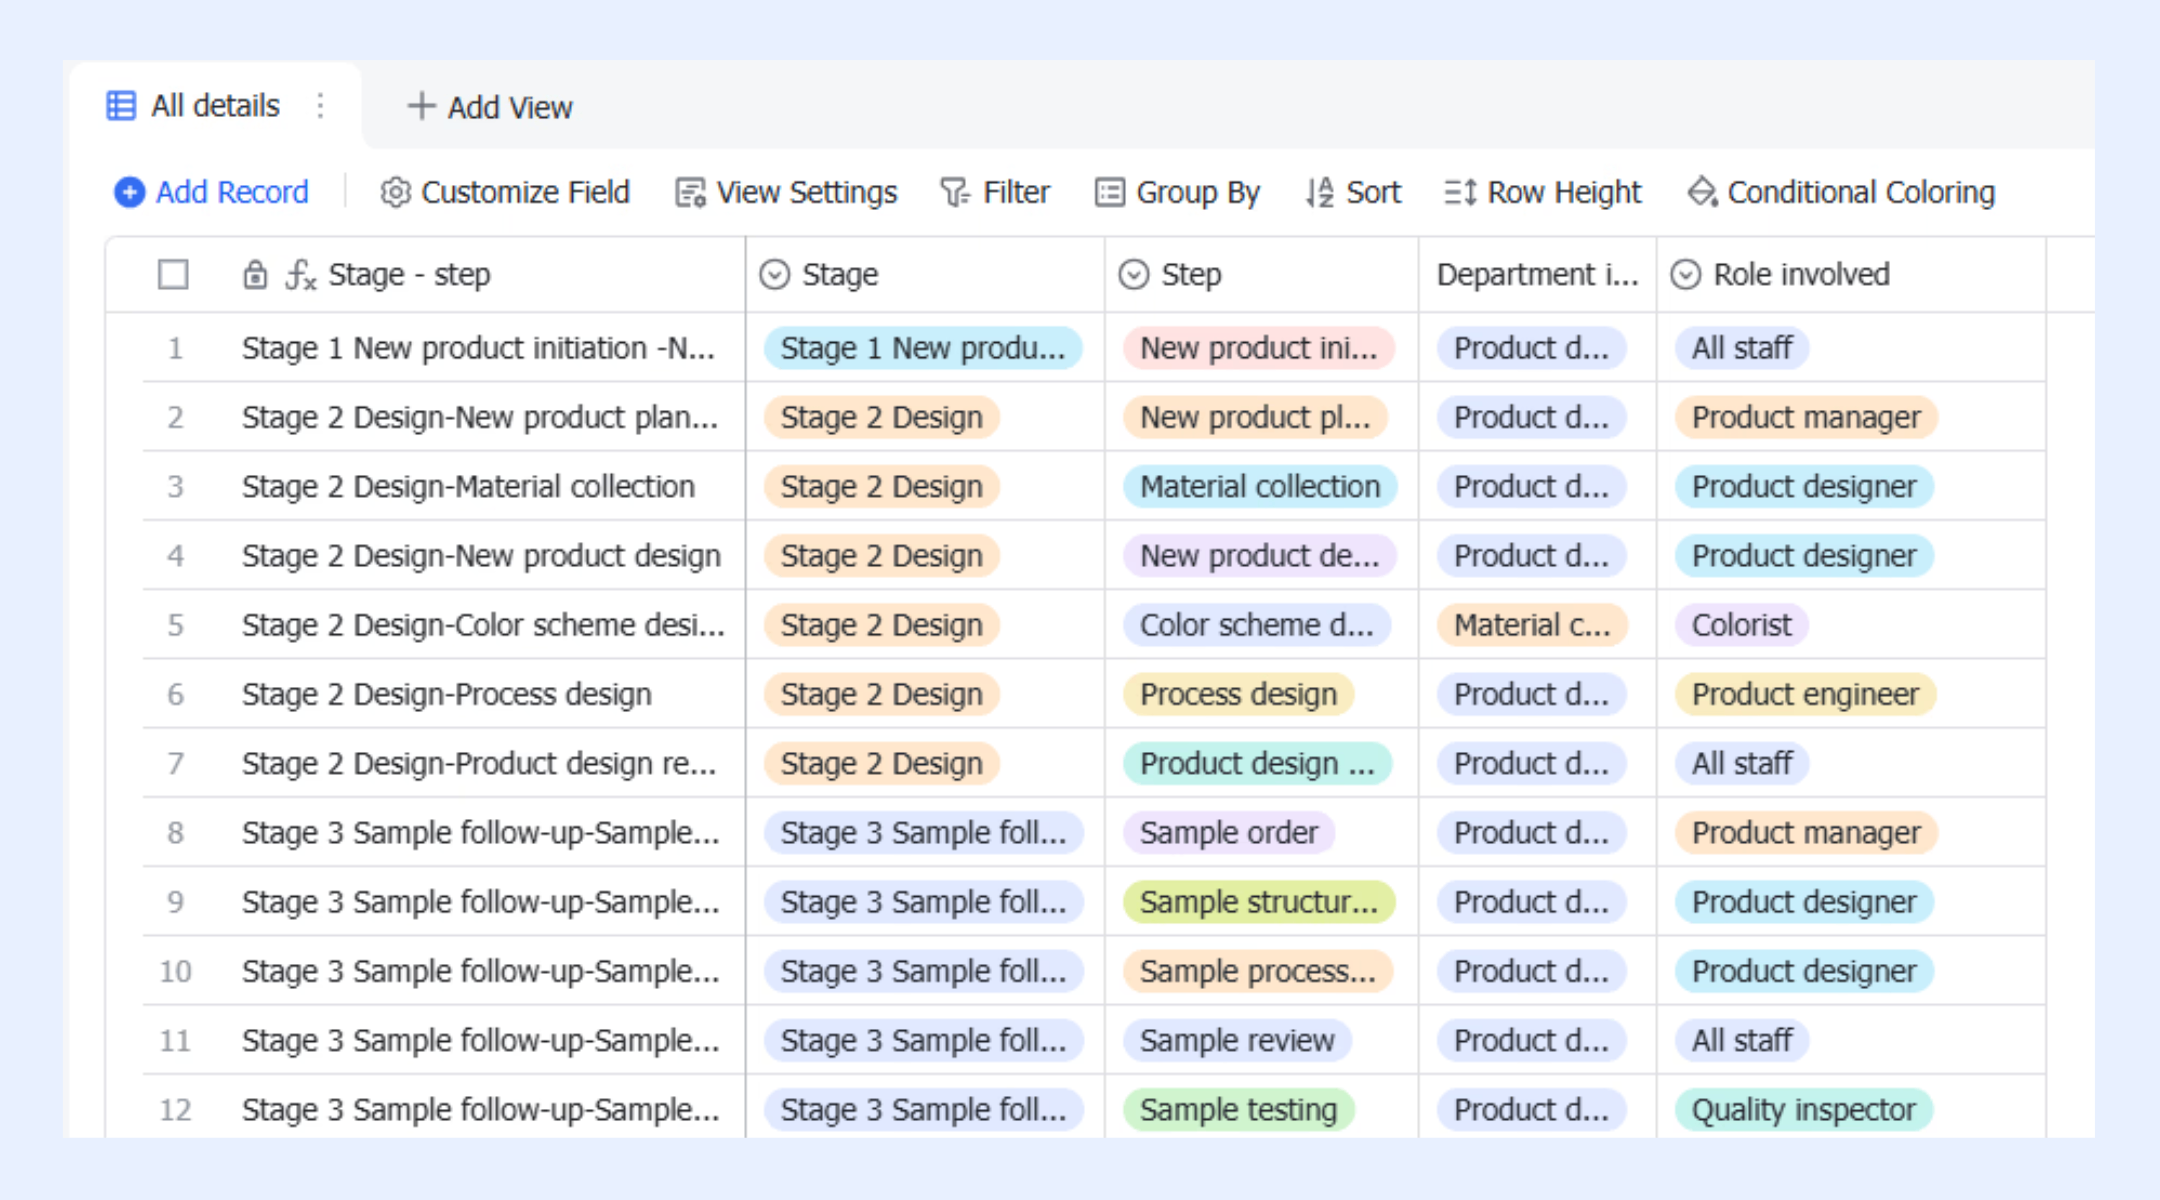Click the fx formula icon in the header
The width and height of the screenshot is (2160, 1200).
click(x=301, y=274)
